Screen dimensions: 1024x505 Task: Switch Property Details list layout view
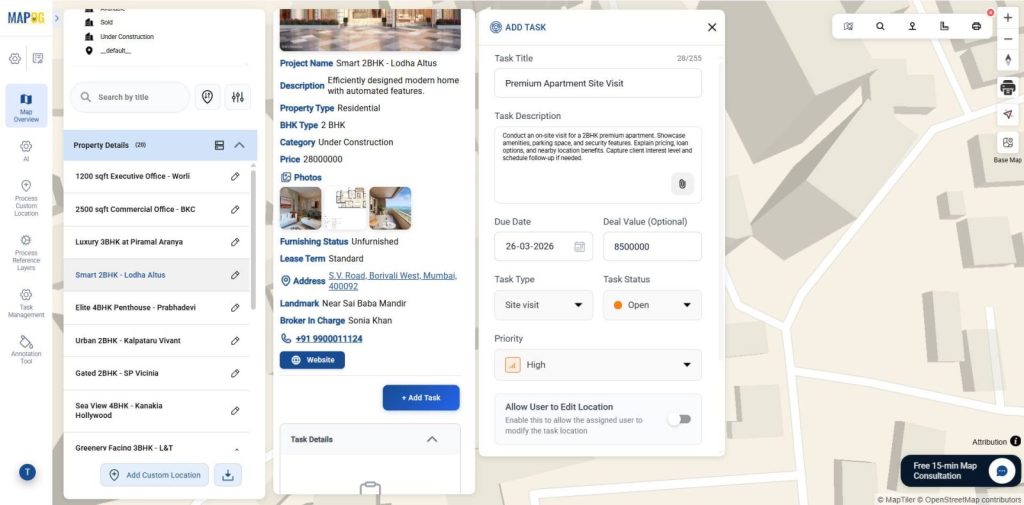[219, 145]
